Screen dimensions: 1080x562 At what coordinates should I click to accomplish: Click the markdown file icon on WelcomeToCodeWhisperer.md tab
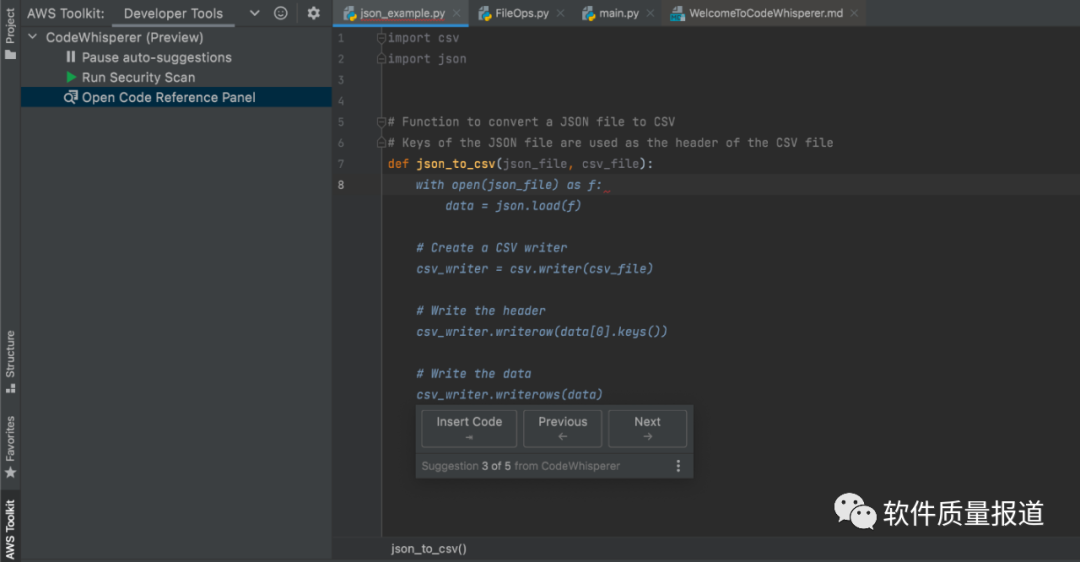[678, 13]
